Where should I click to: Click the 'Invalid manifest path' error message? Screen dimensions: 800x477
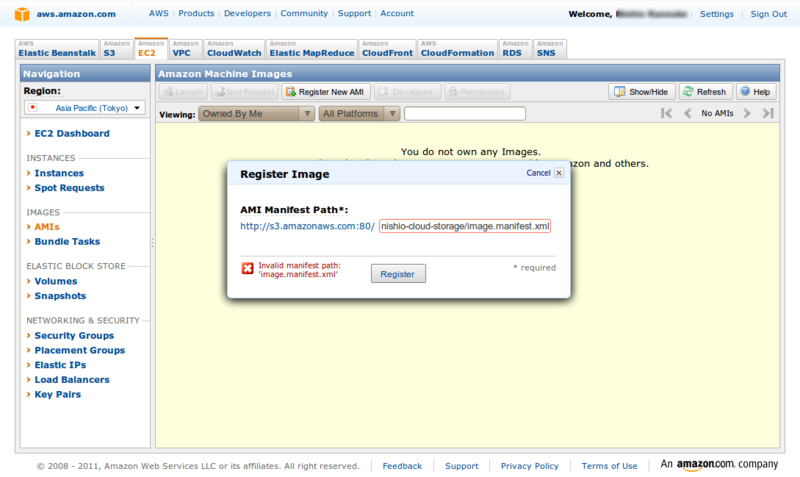pyautogui.click(x=299, y=269)
